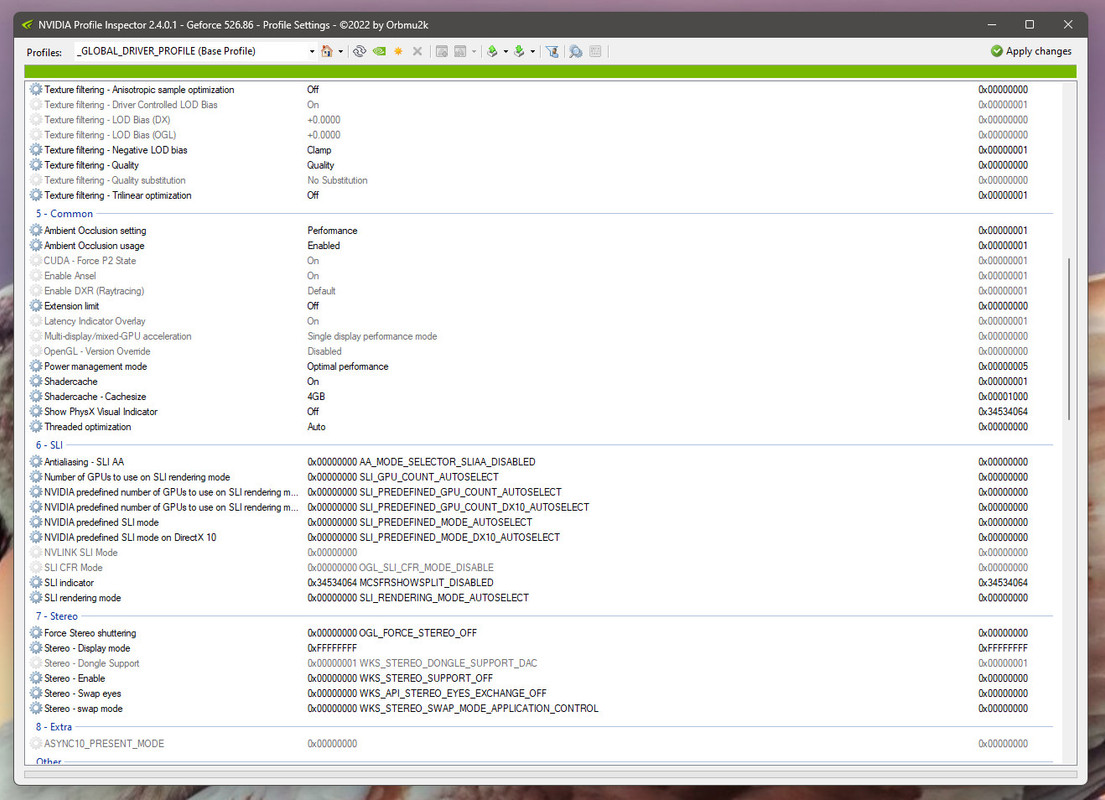Image resolution: width=1105 pixels, height=800 pixels.
Task: Click the magnifier scan profiles icon
Action: click(576, 51)
